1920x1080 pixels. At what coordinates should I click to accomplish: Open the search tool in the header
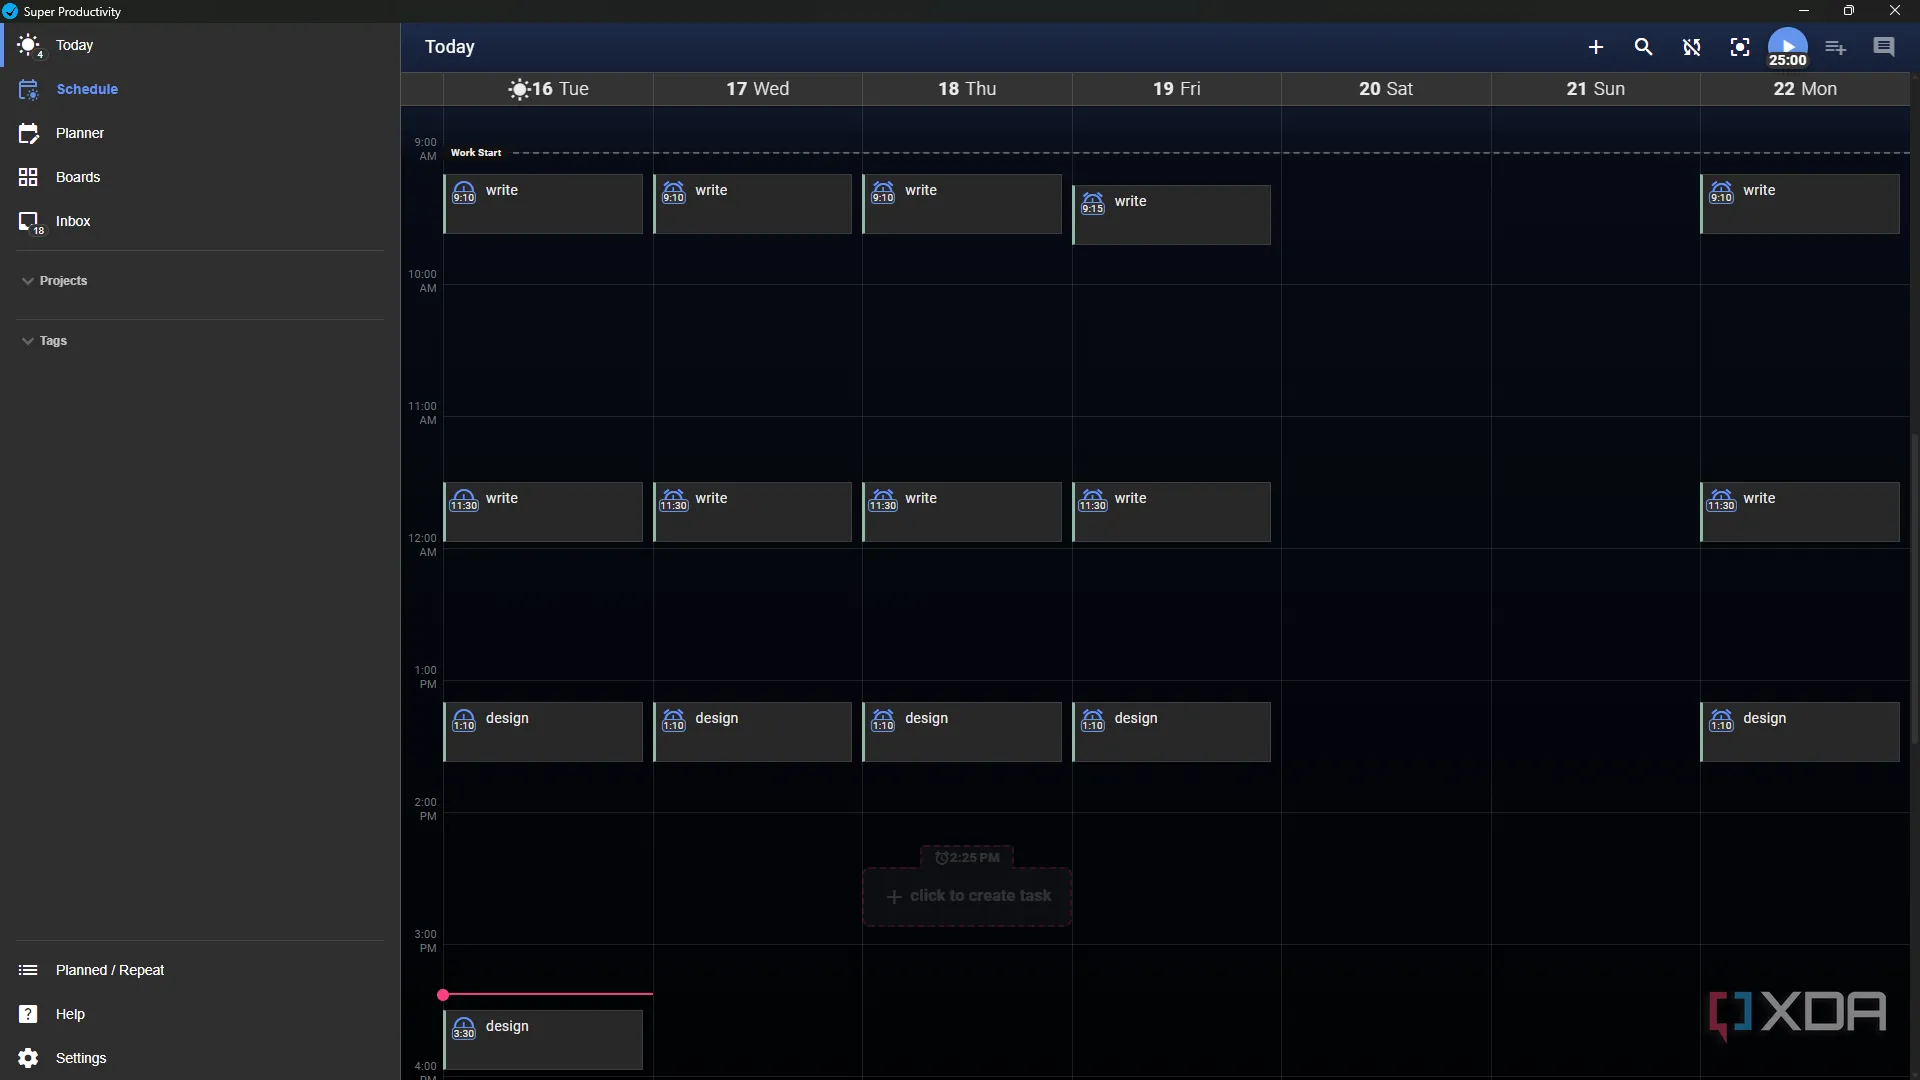(x=1643, y=47)
